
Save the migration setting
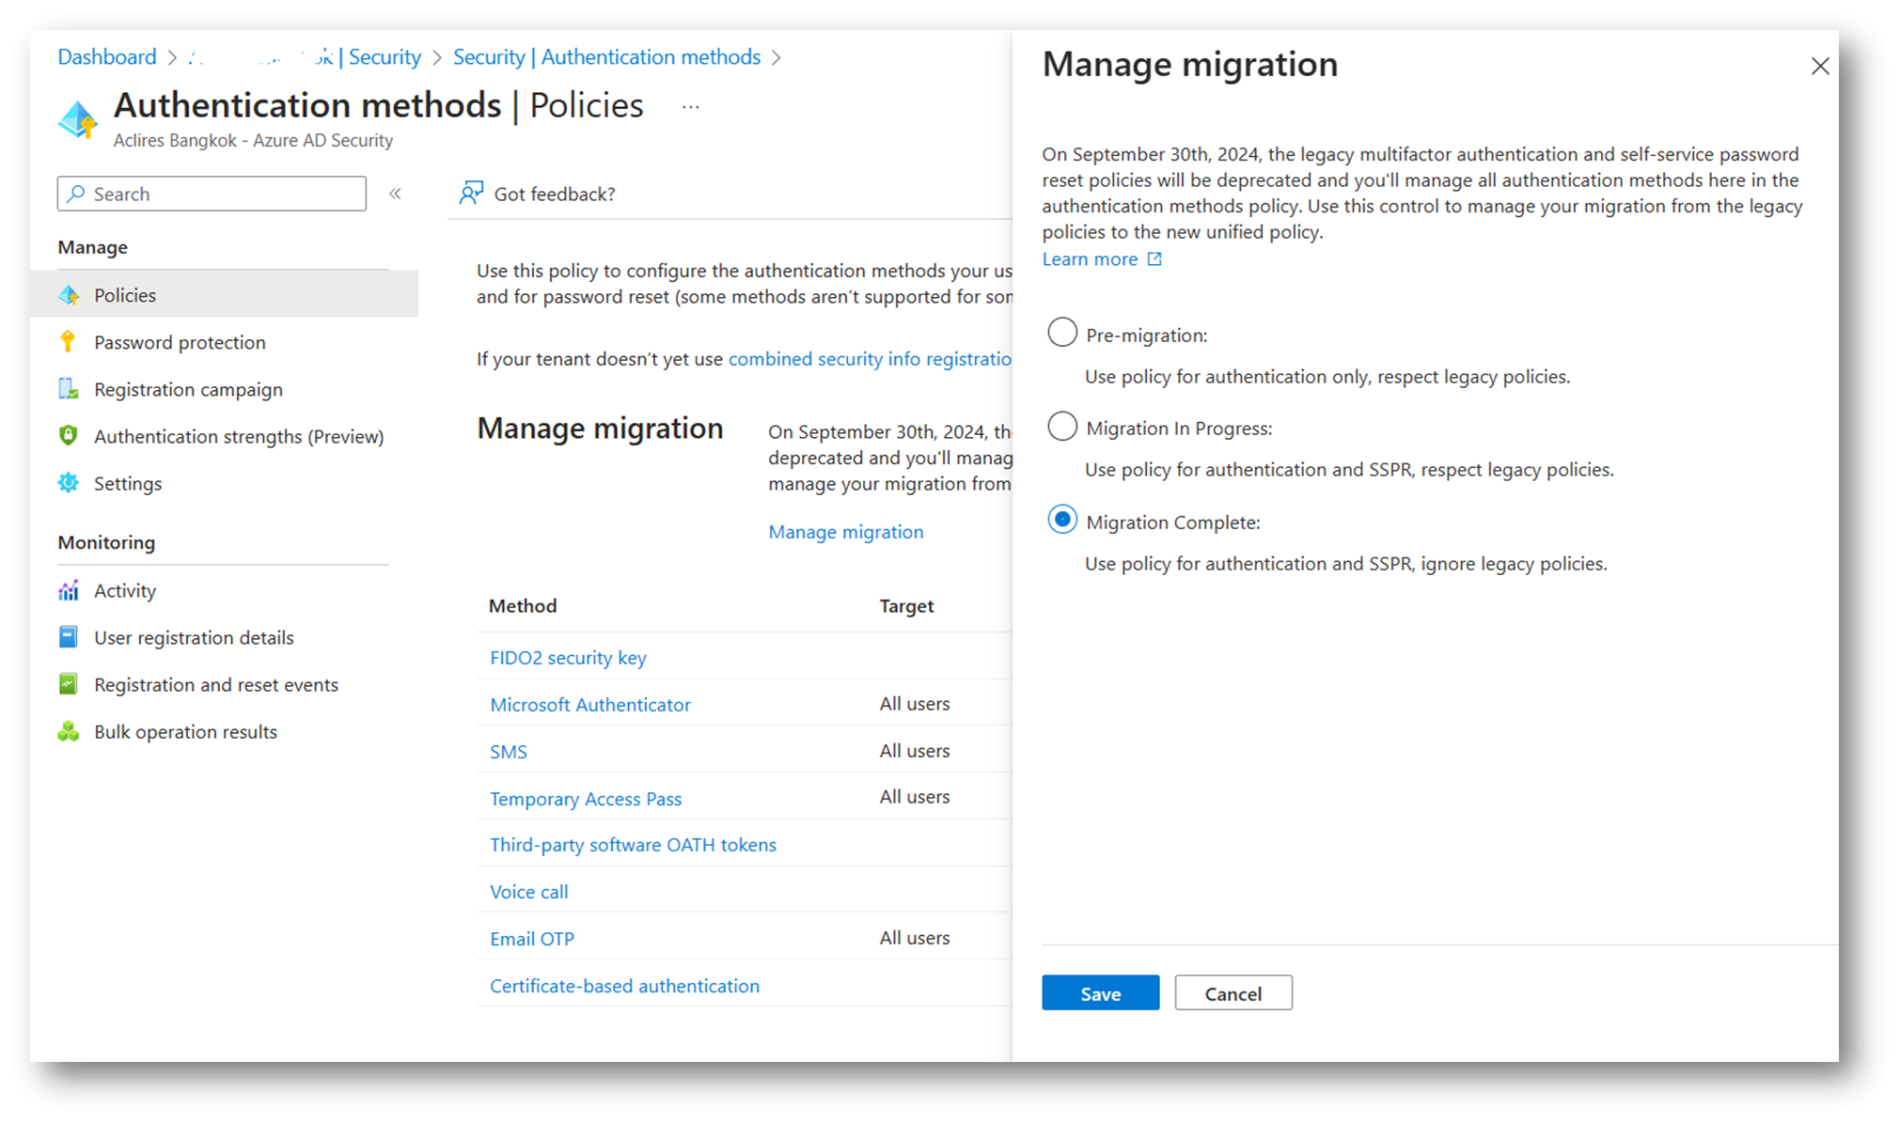coord(1099,993)
